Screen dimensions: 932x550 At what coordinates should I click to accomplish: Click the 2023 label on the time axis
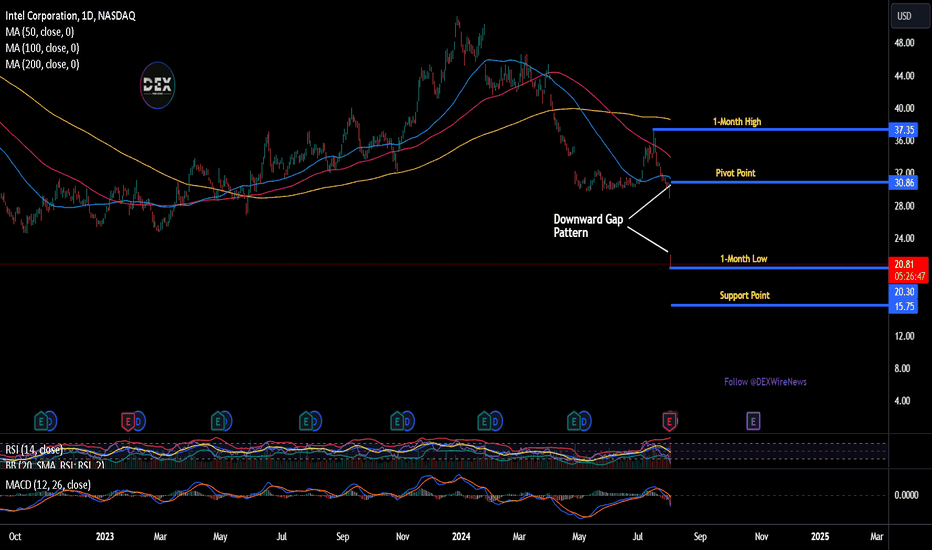point(105,536)
